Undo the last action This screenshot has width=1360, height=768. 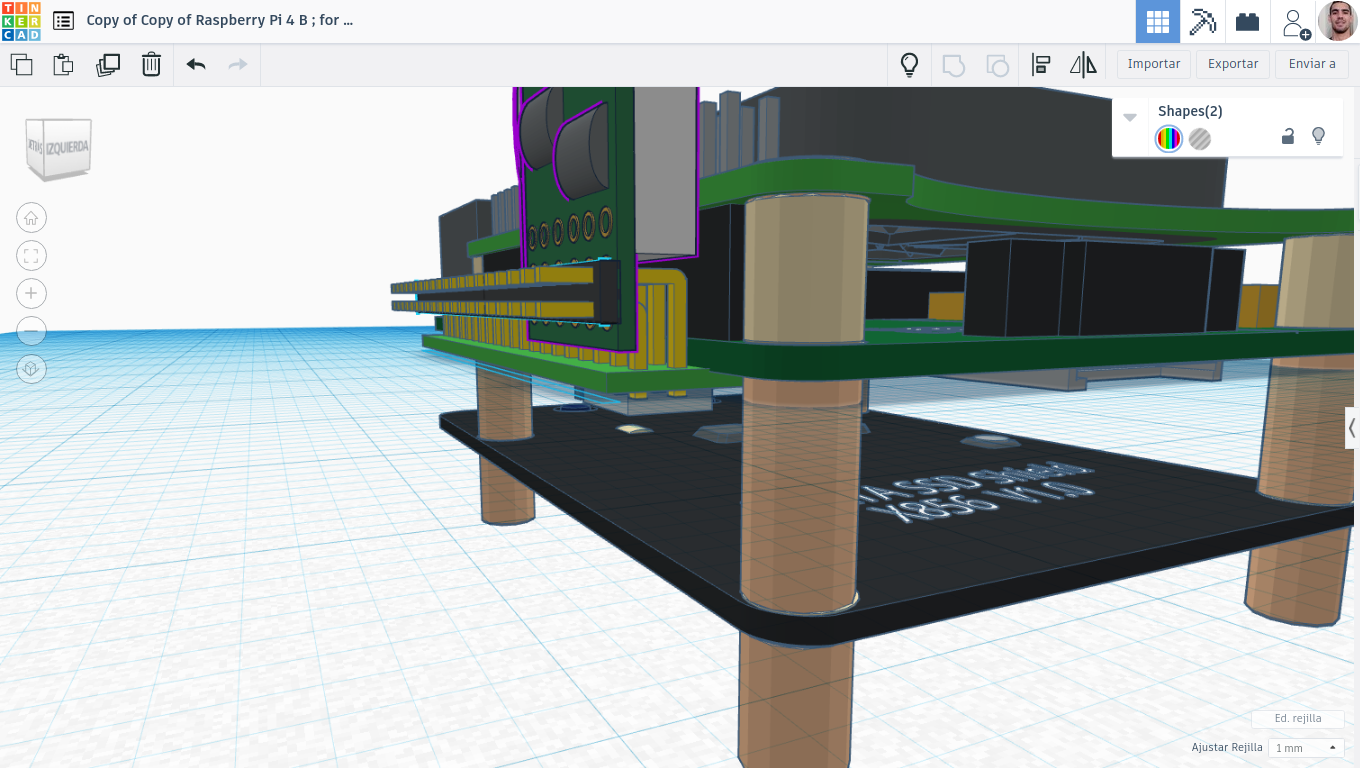[x=196, y=65]
